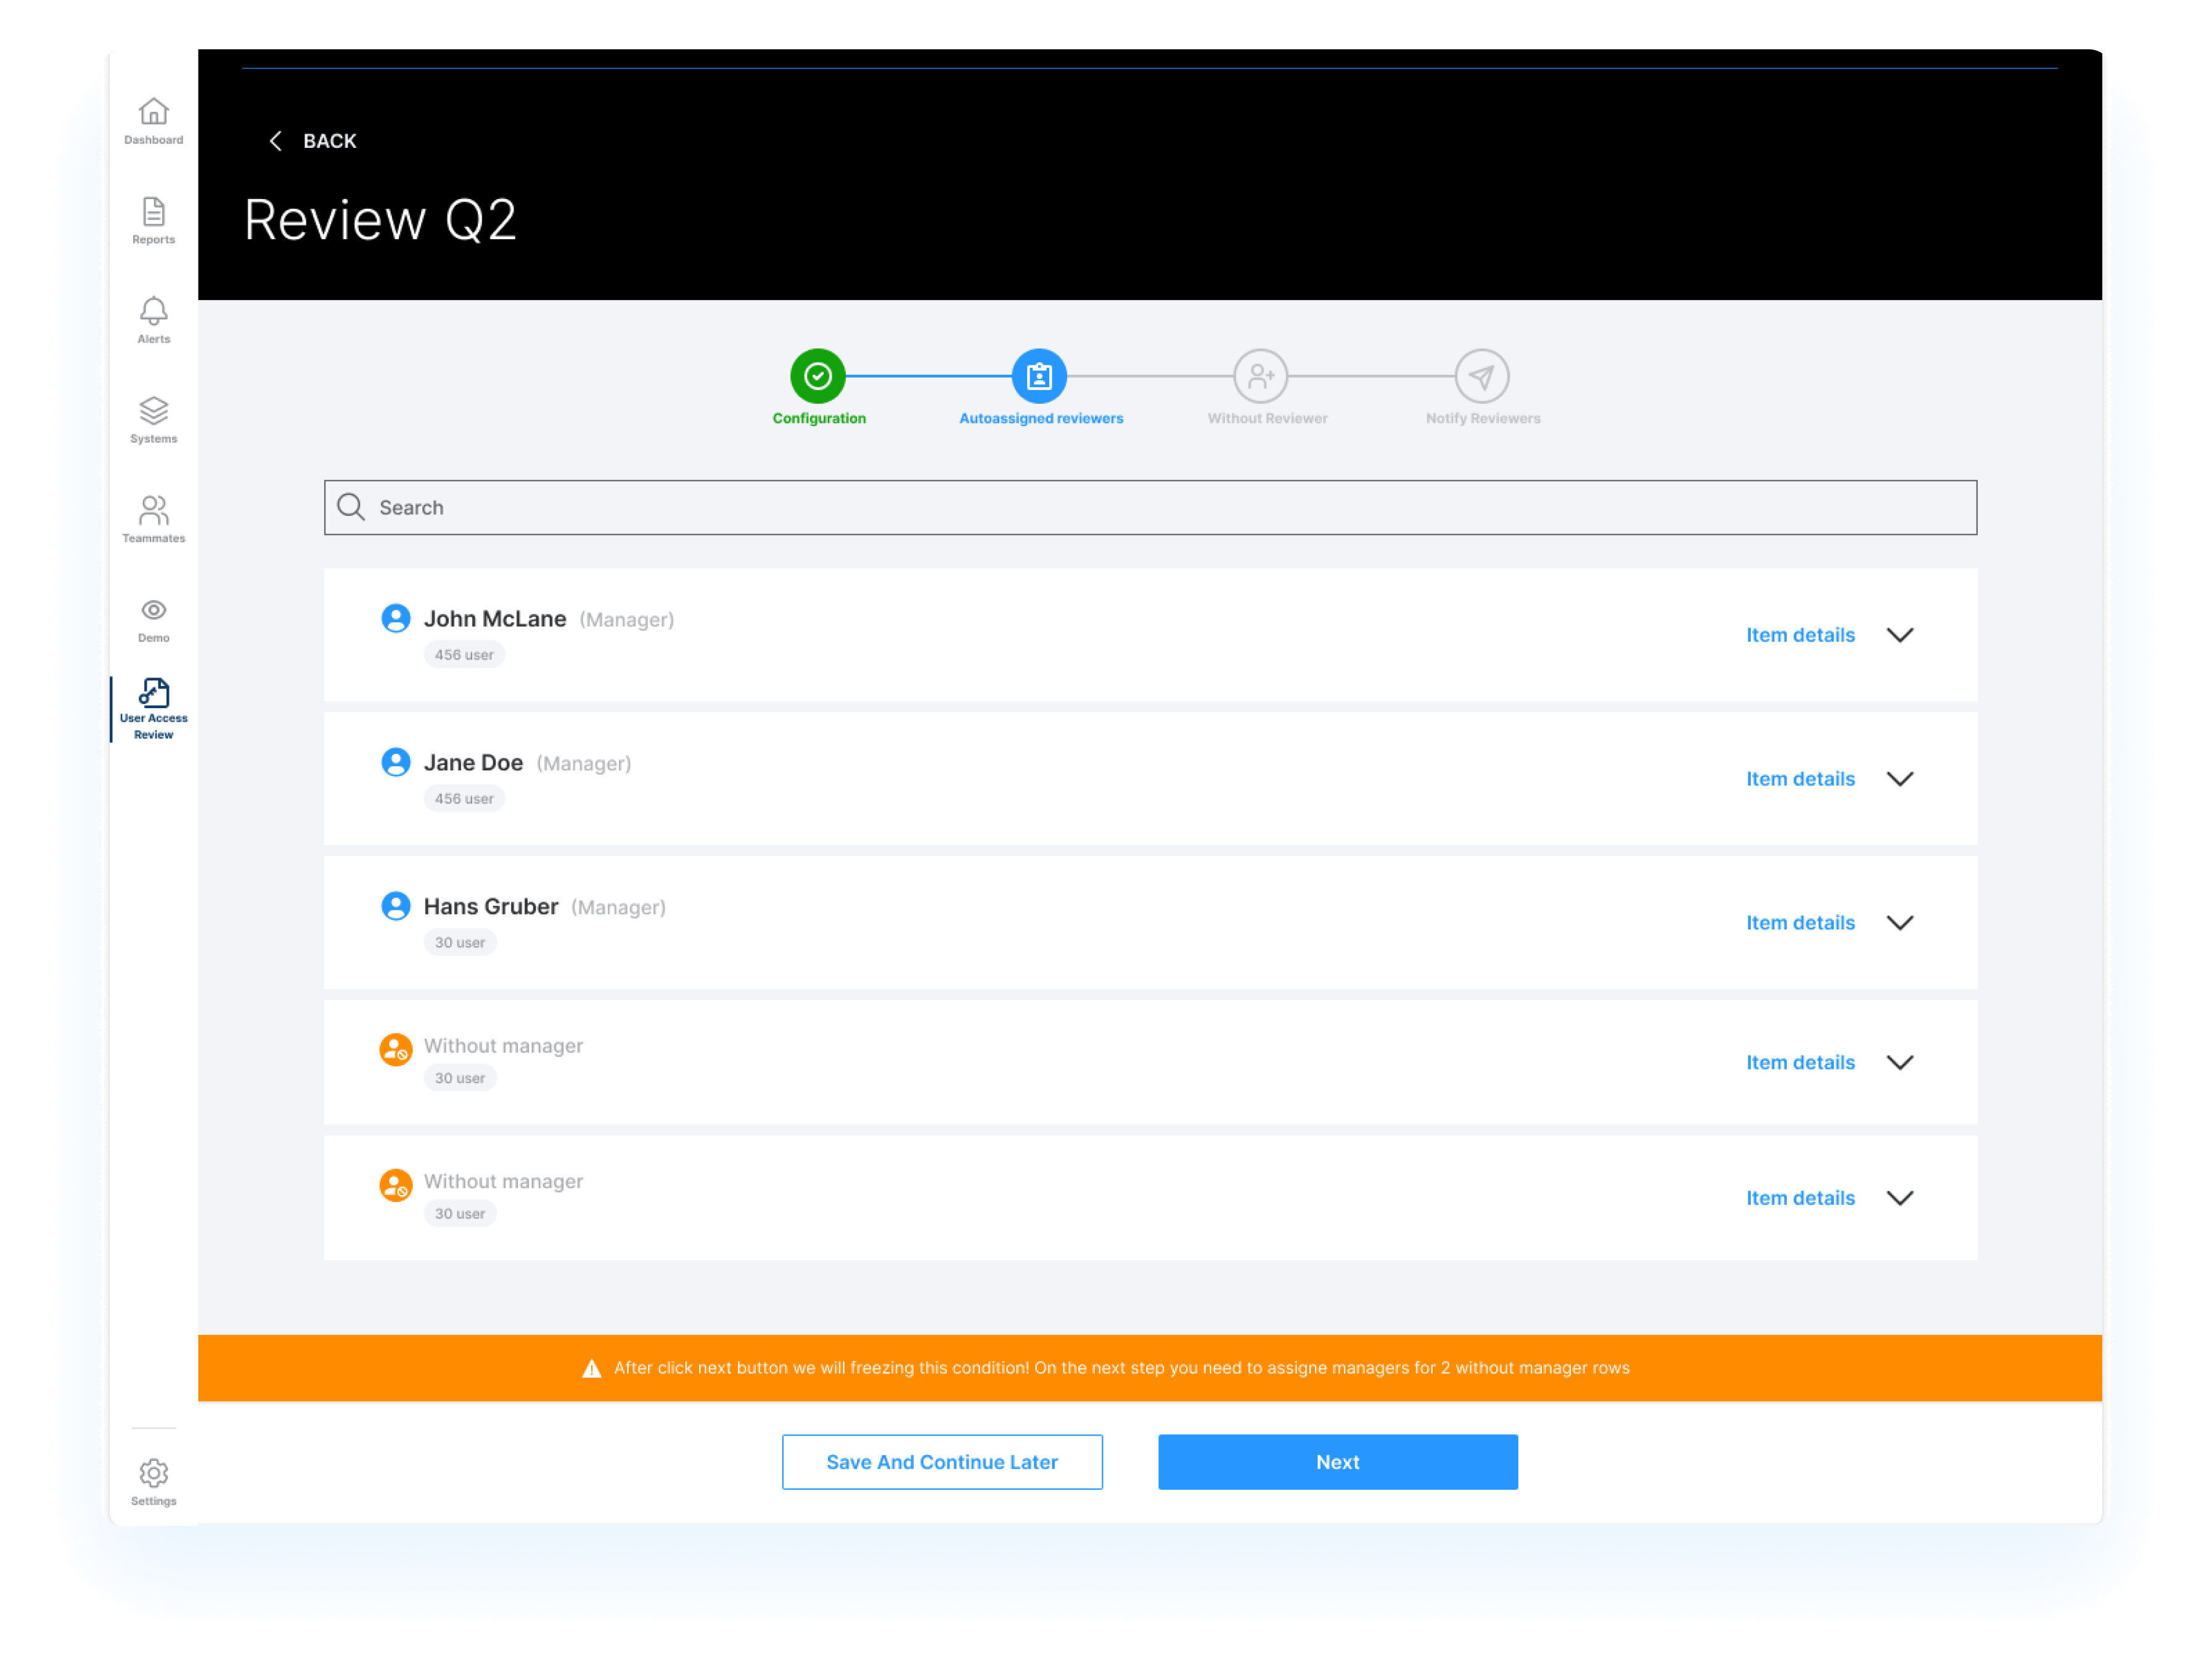Open Item details for Hans Gruber
The image size is (2212, 1674).
pyautogui.click(x=1800, y=923)
